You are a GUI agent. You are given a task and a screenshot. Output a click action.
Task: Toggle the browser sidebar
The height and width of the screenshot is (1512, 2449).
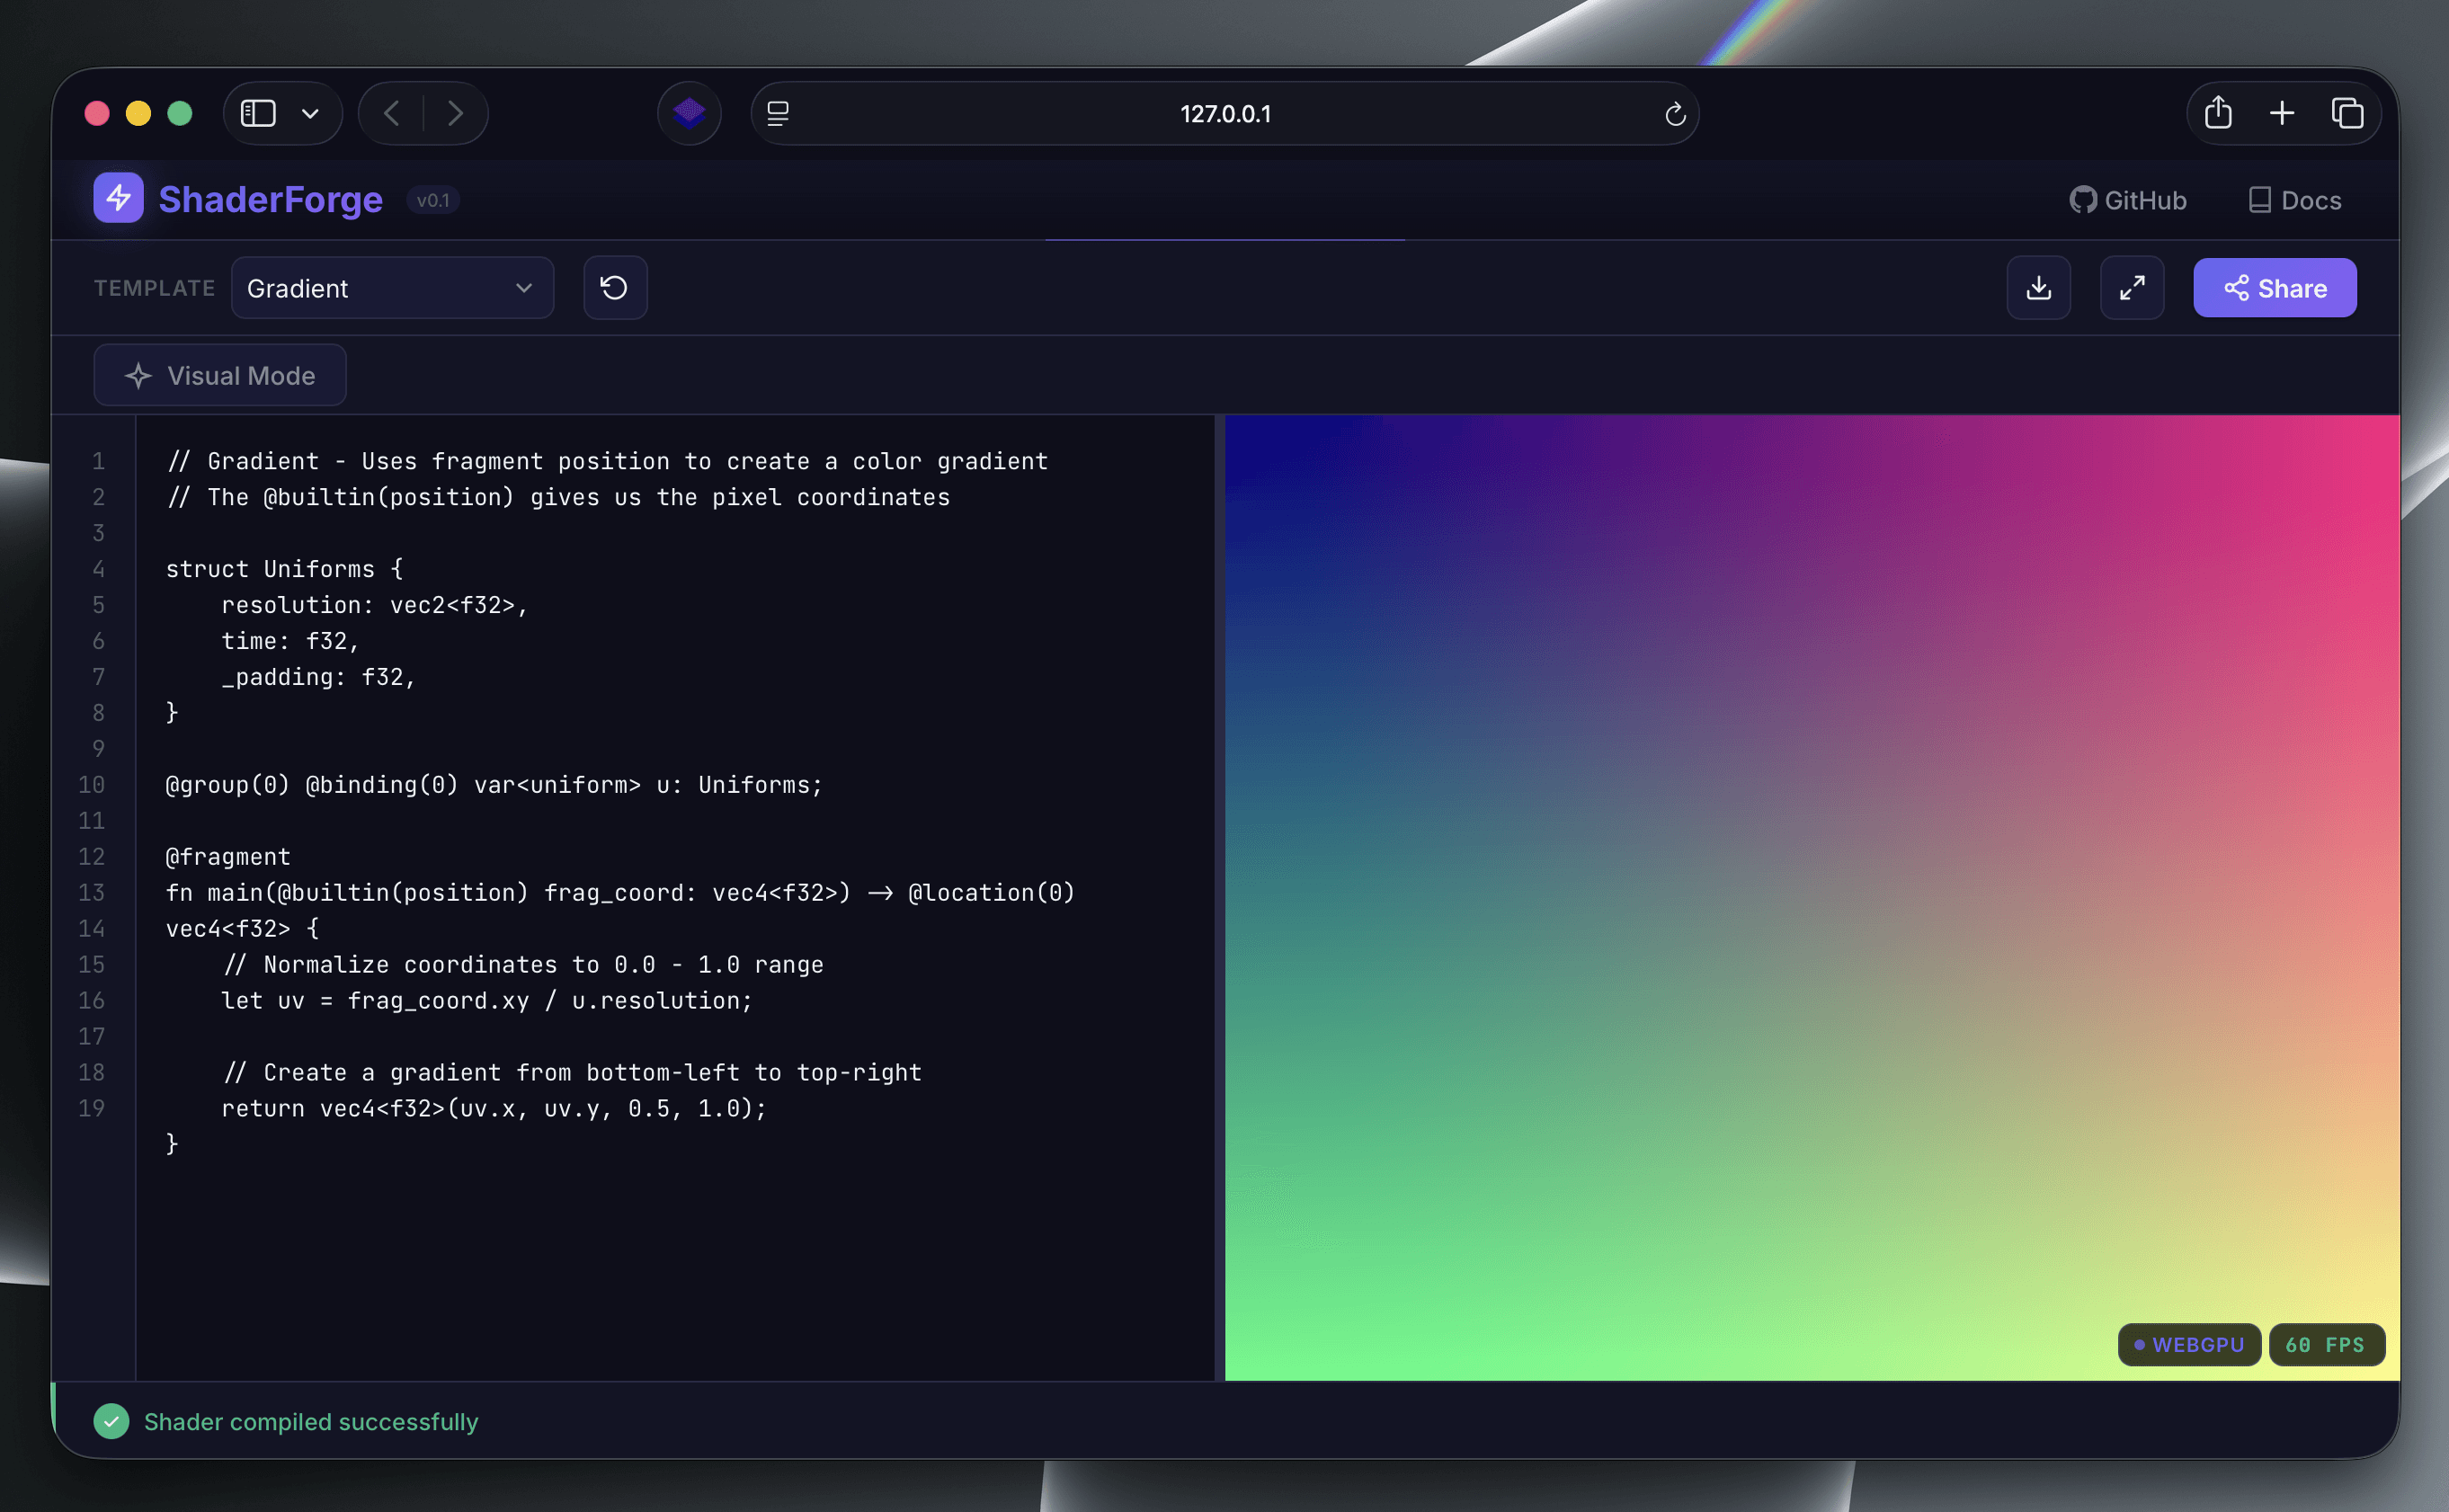click(x=258, y=113)
